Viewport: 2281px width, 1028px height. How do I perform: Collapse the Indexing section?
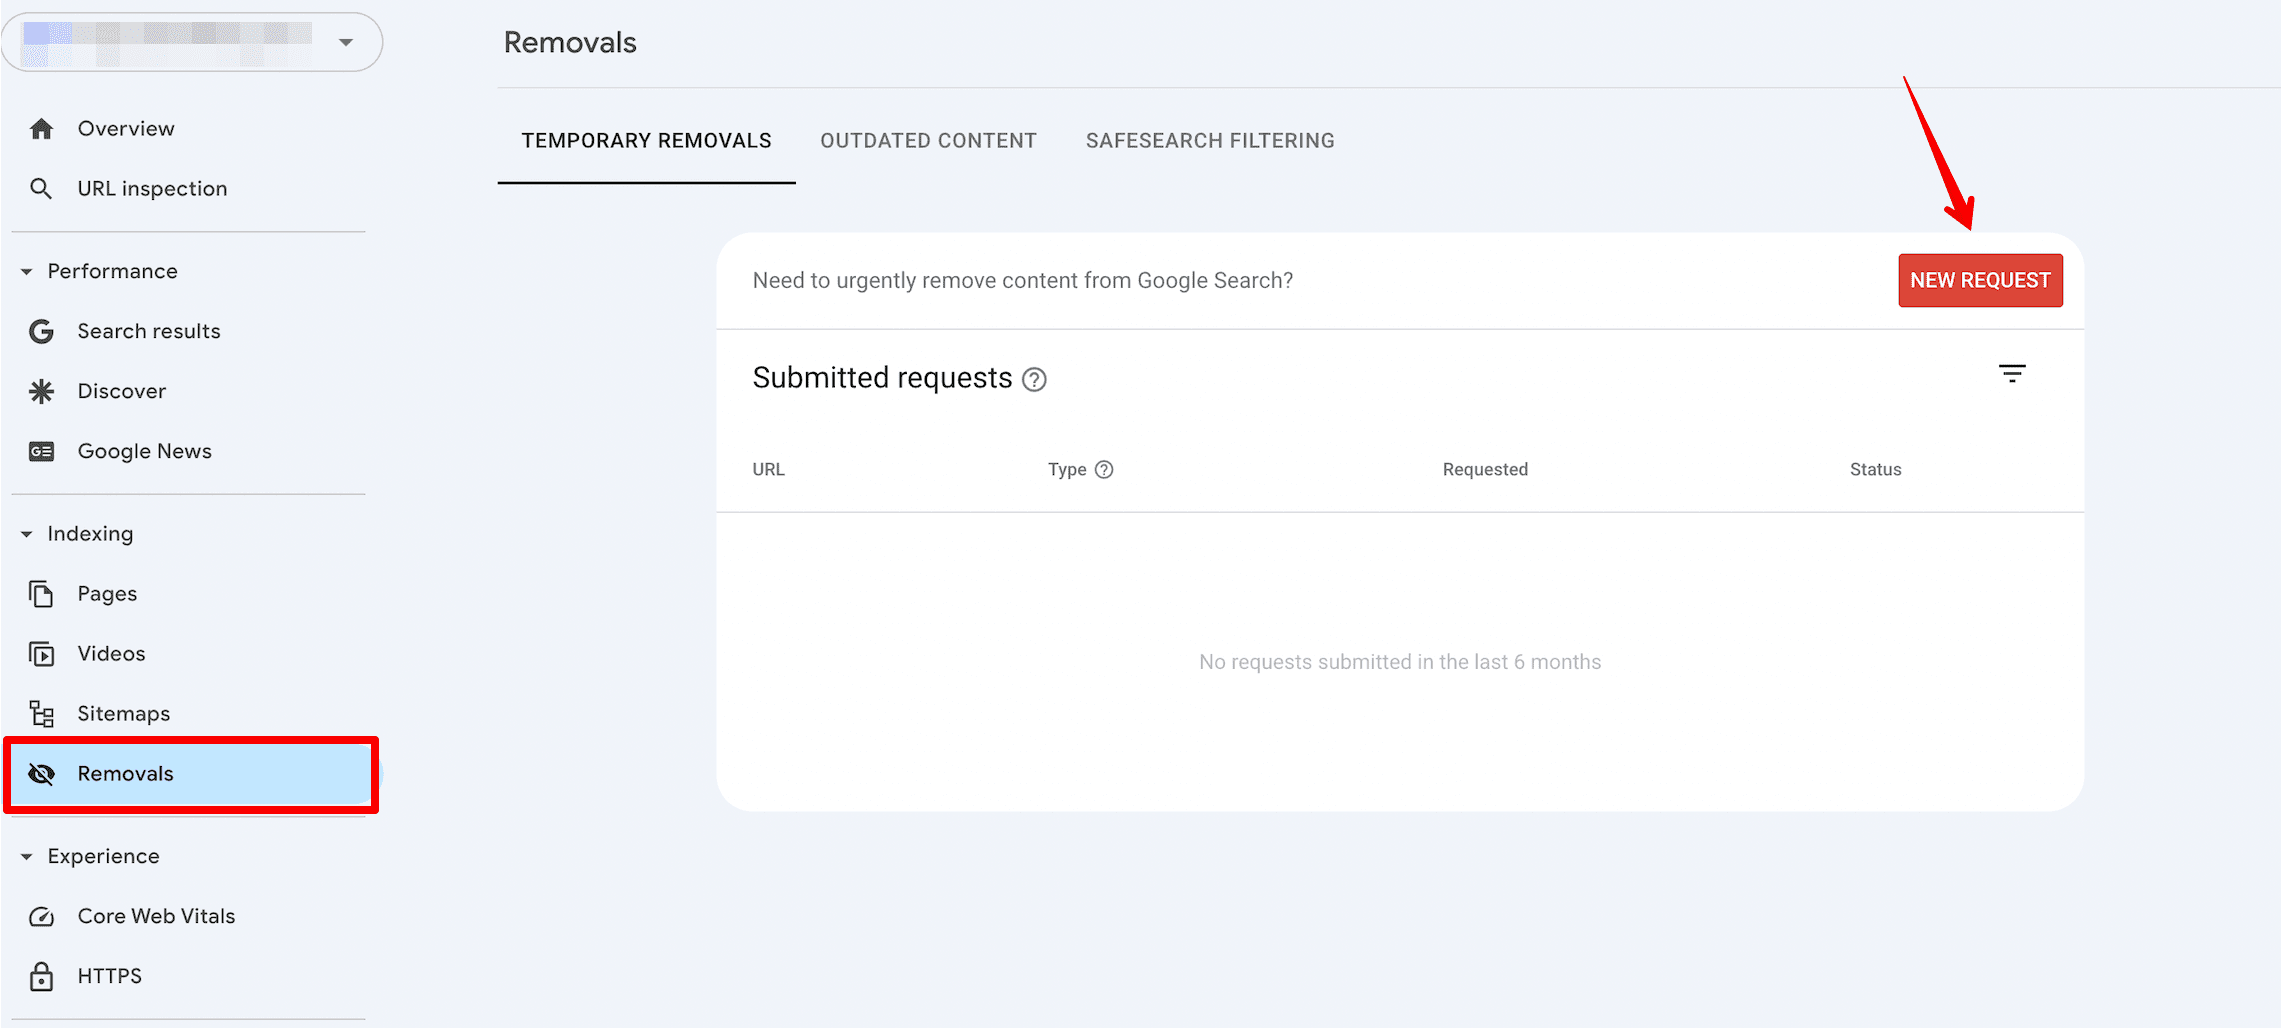click(27, 534)
